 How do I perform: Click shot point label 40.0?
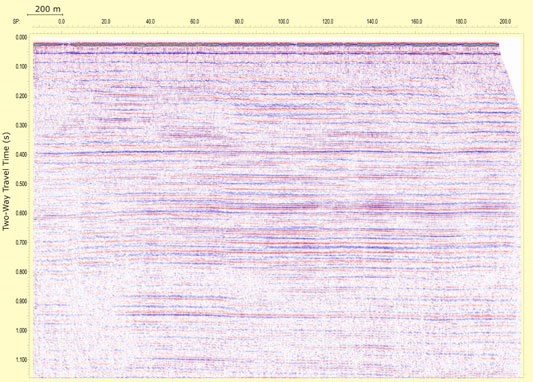150,22
